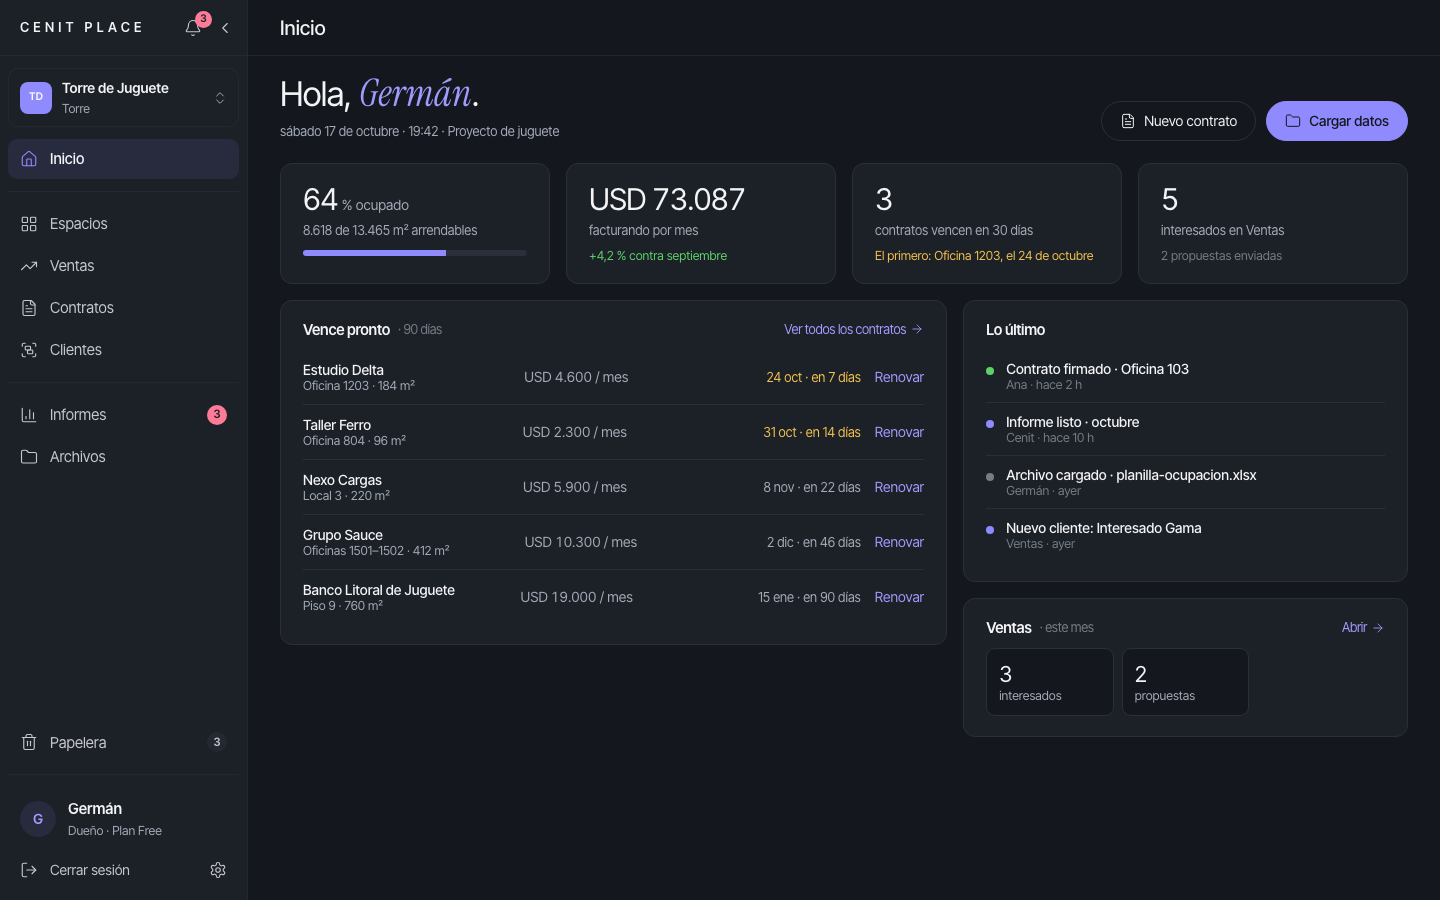The image size is (1440, 900).
Task: Click the Clientes icon in sidebar
Action: click(29, 350)
